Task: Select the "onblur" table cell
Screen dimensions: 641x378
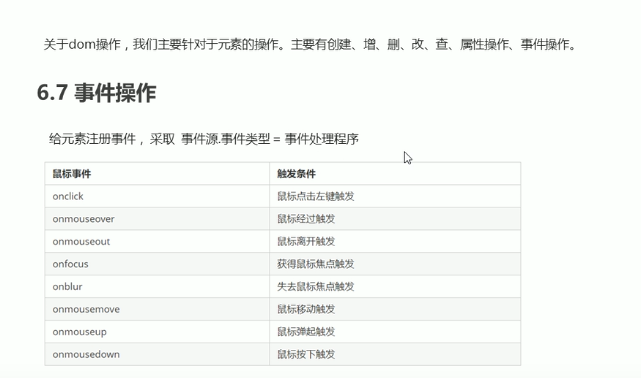Action: coord(157,286)
